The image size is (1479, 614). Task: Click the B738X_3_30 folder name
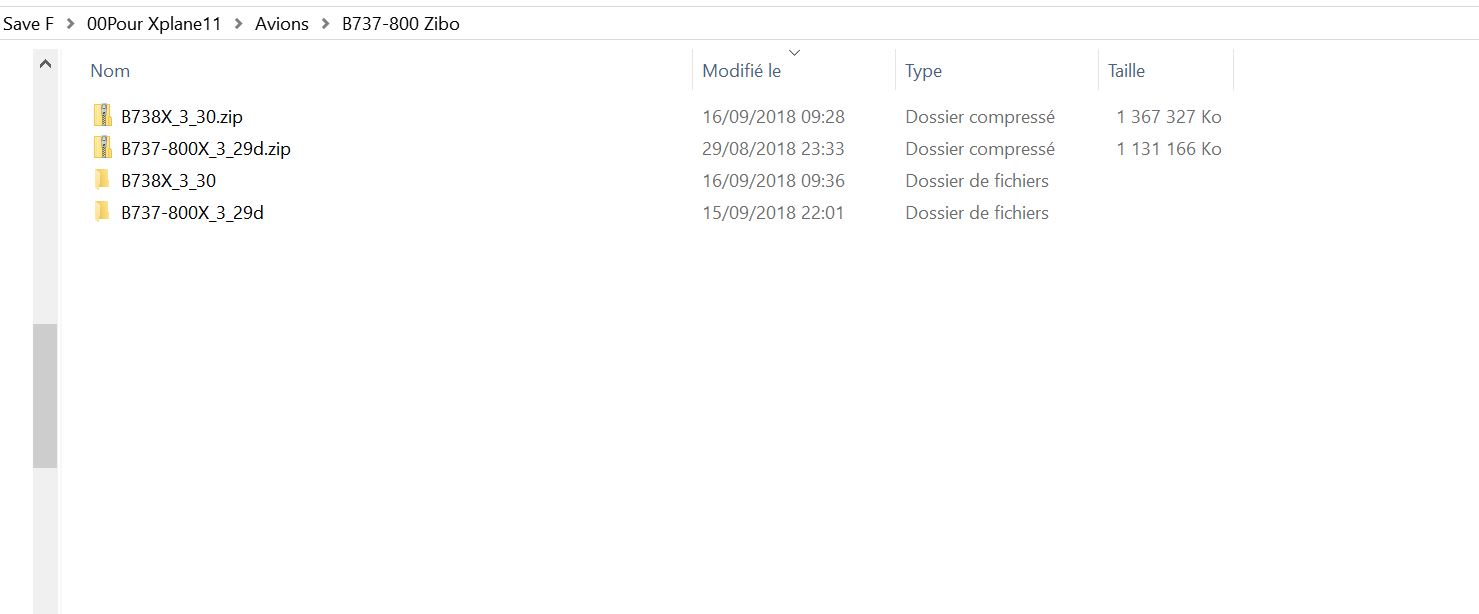168,181
